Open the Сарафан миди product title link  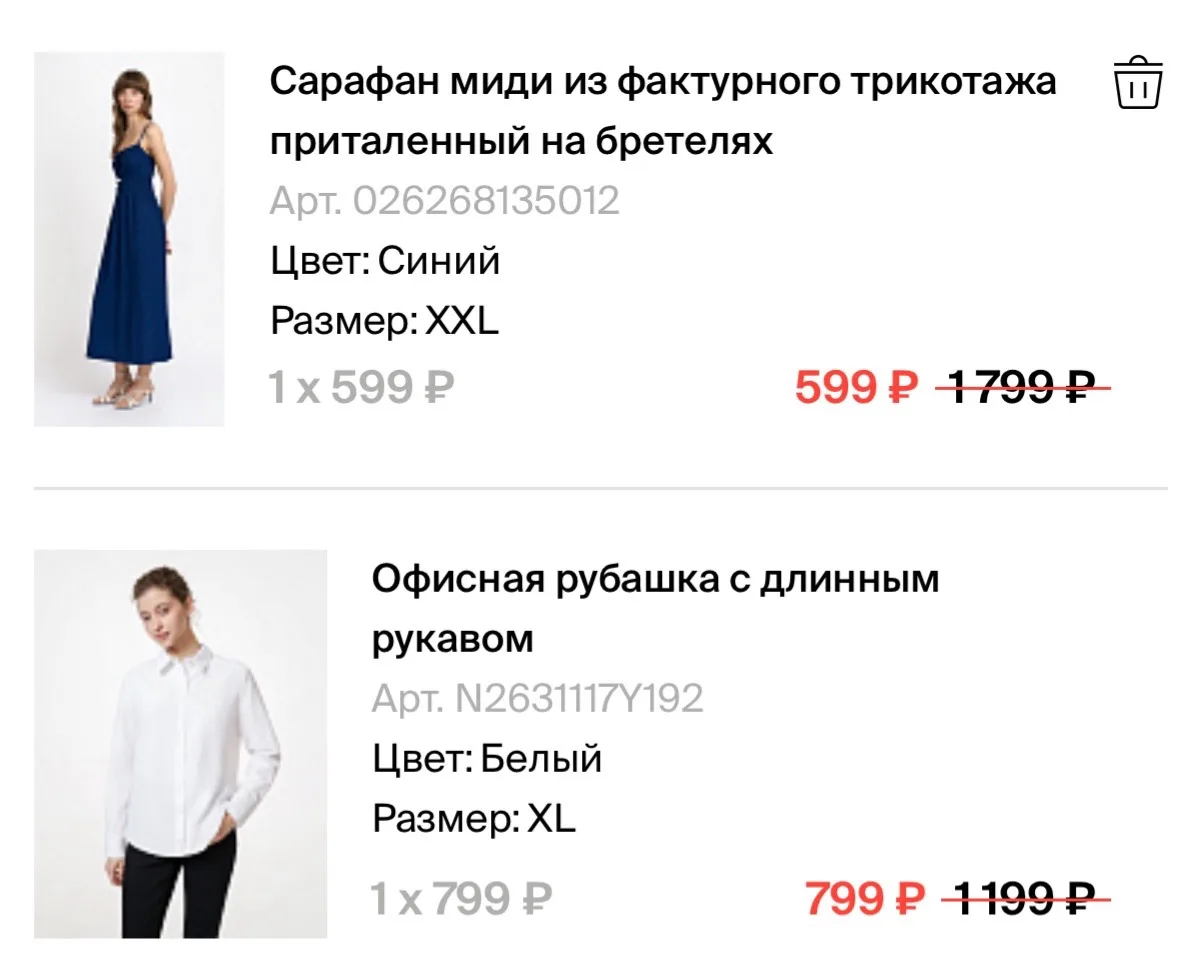click(x=663, y=111)
